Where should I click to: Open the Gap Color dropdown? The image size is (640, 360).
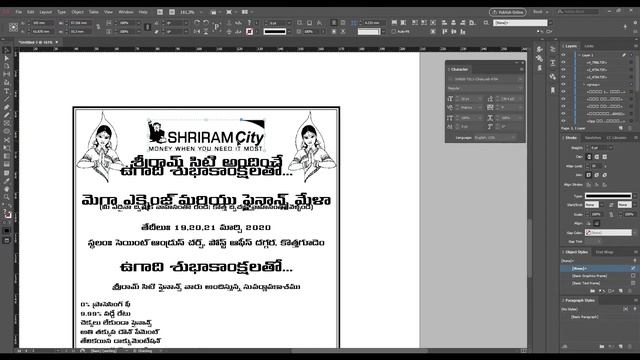634,233
